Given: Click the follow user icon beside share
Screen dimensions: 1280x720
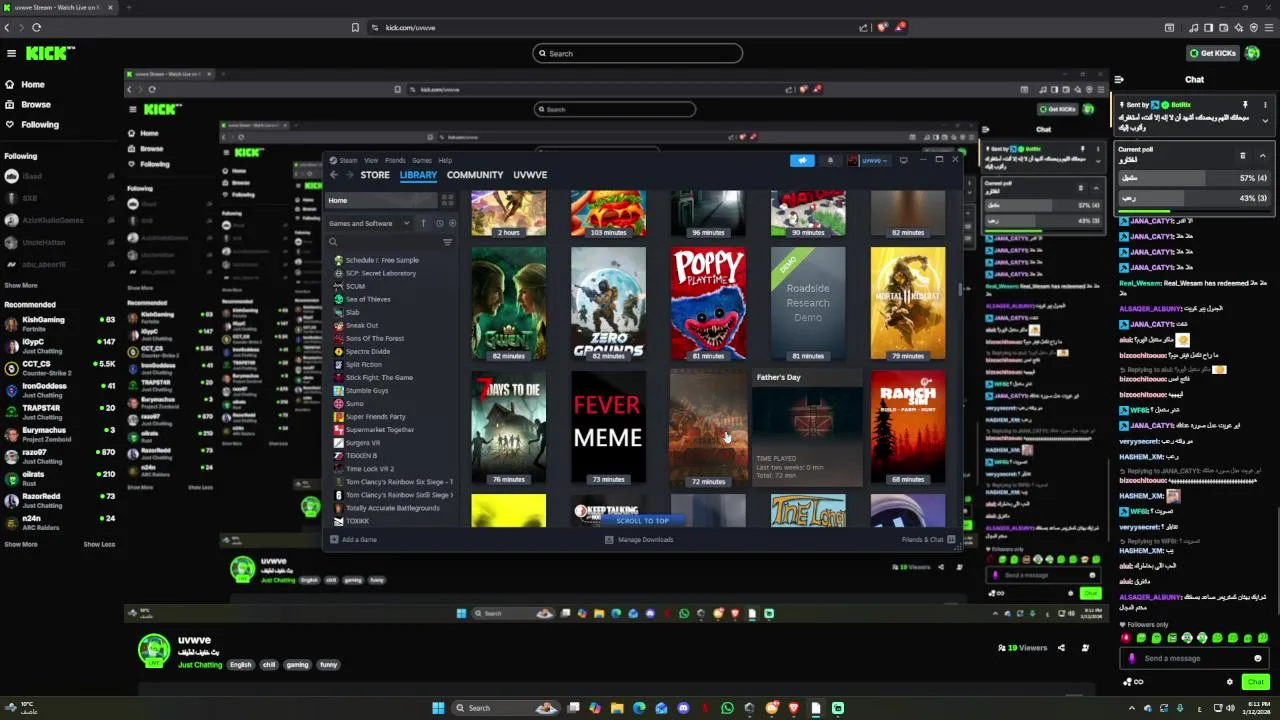Looking at the screenshot, I should [x=1085, y=648].
